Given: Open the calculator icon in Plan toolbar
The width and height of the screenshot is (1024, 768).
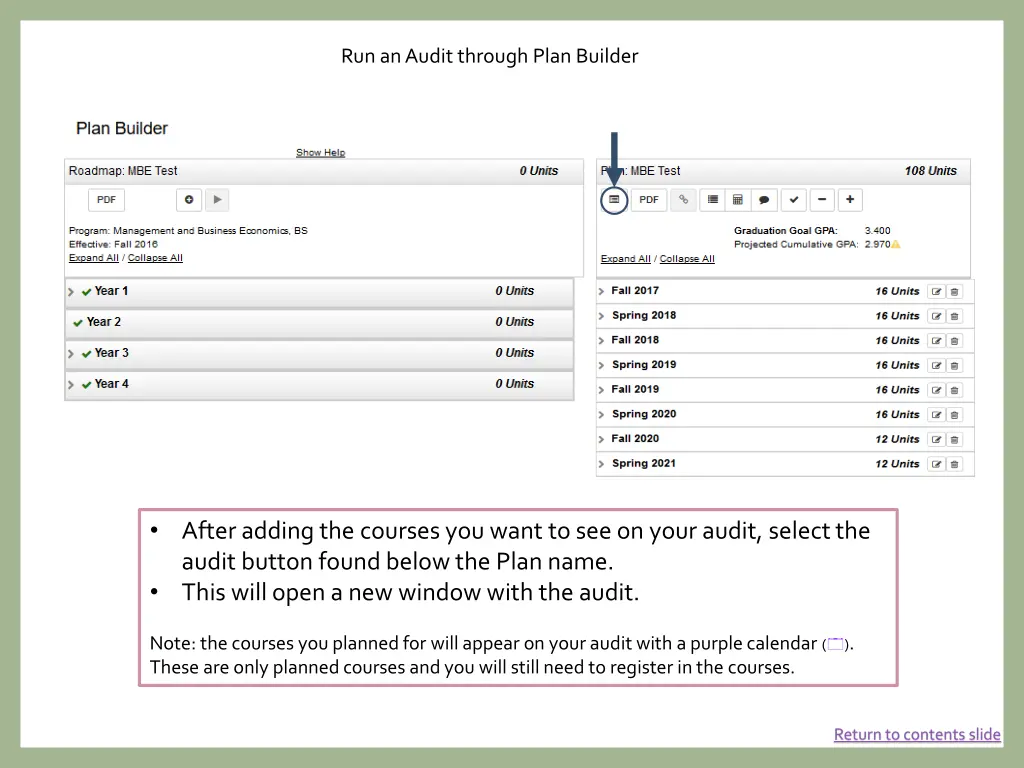Looking at the screenshot, I should coord(738,200).
